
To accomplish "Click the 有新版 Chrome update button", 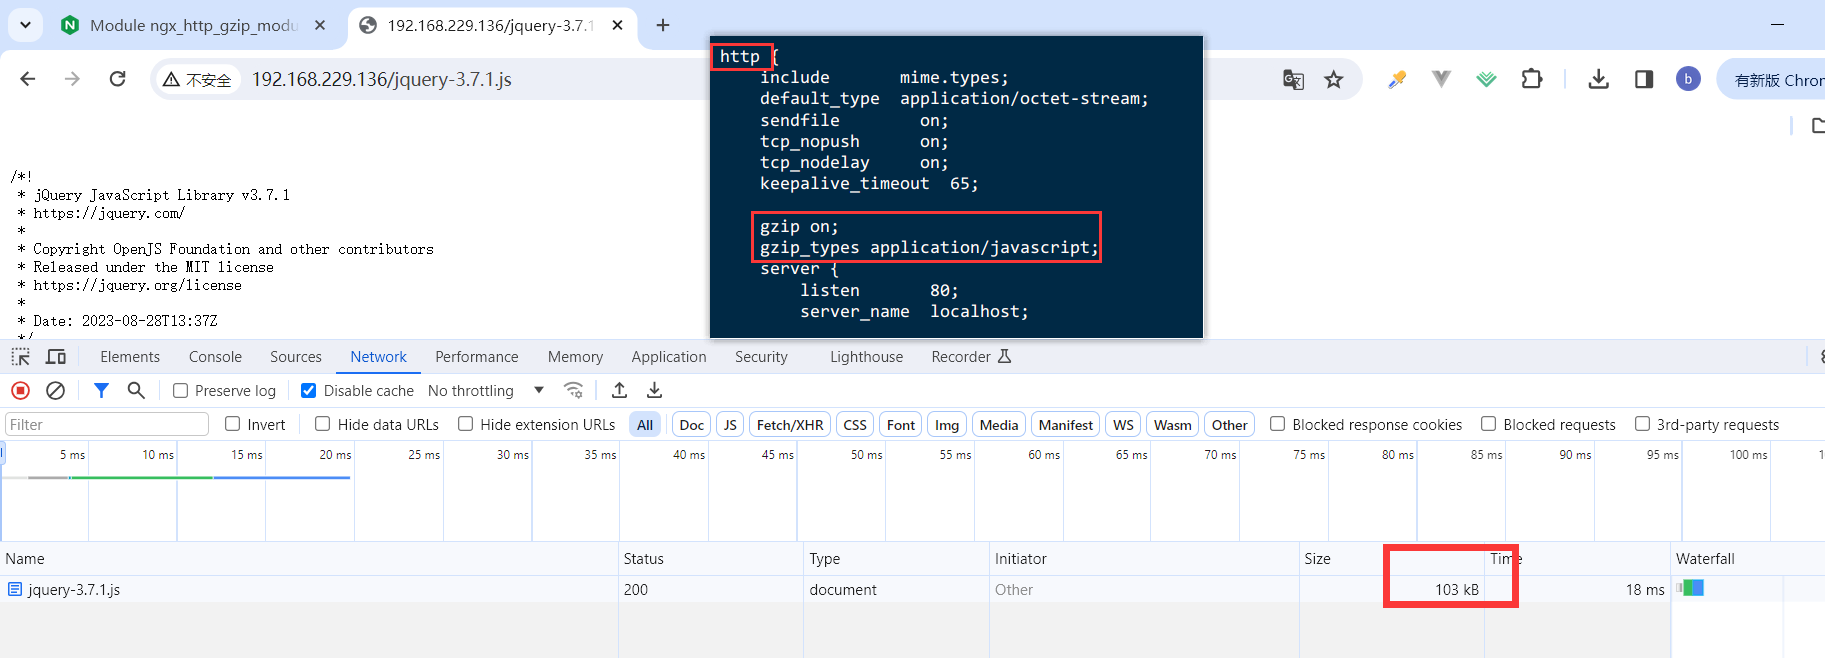I will (1774, 80).
